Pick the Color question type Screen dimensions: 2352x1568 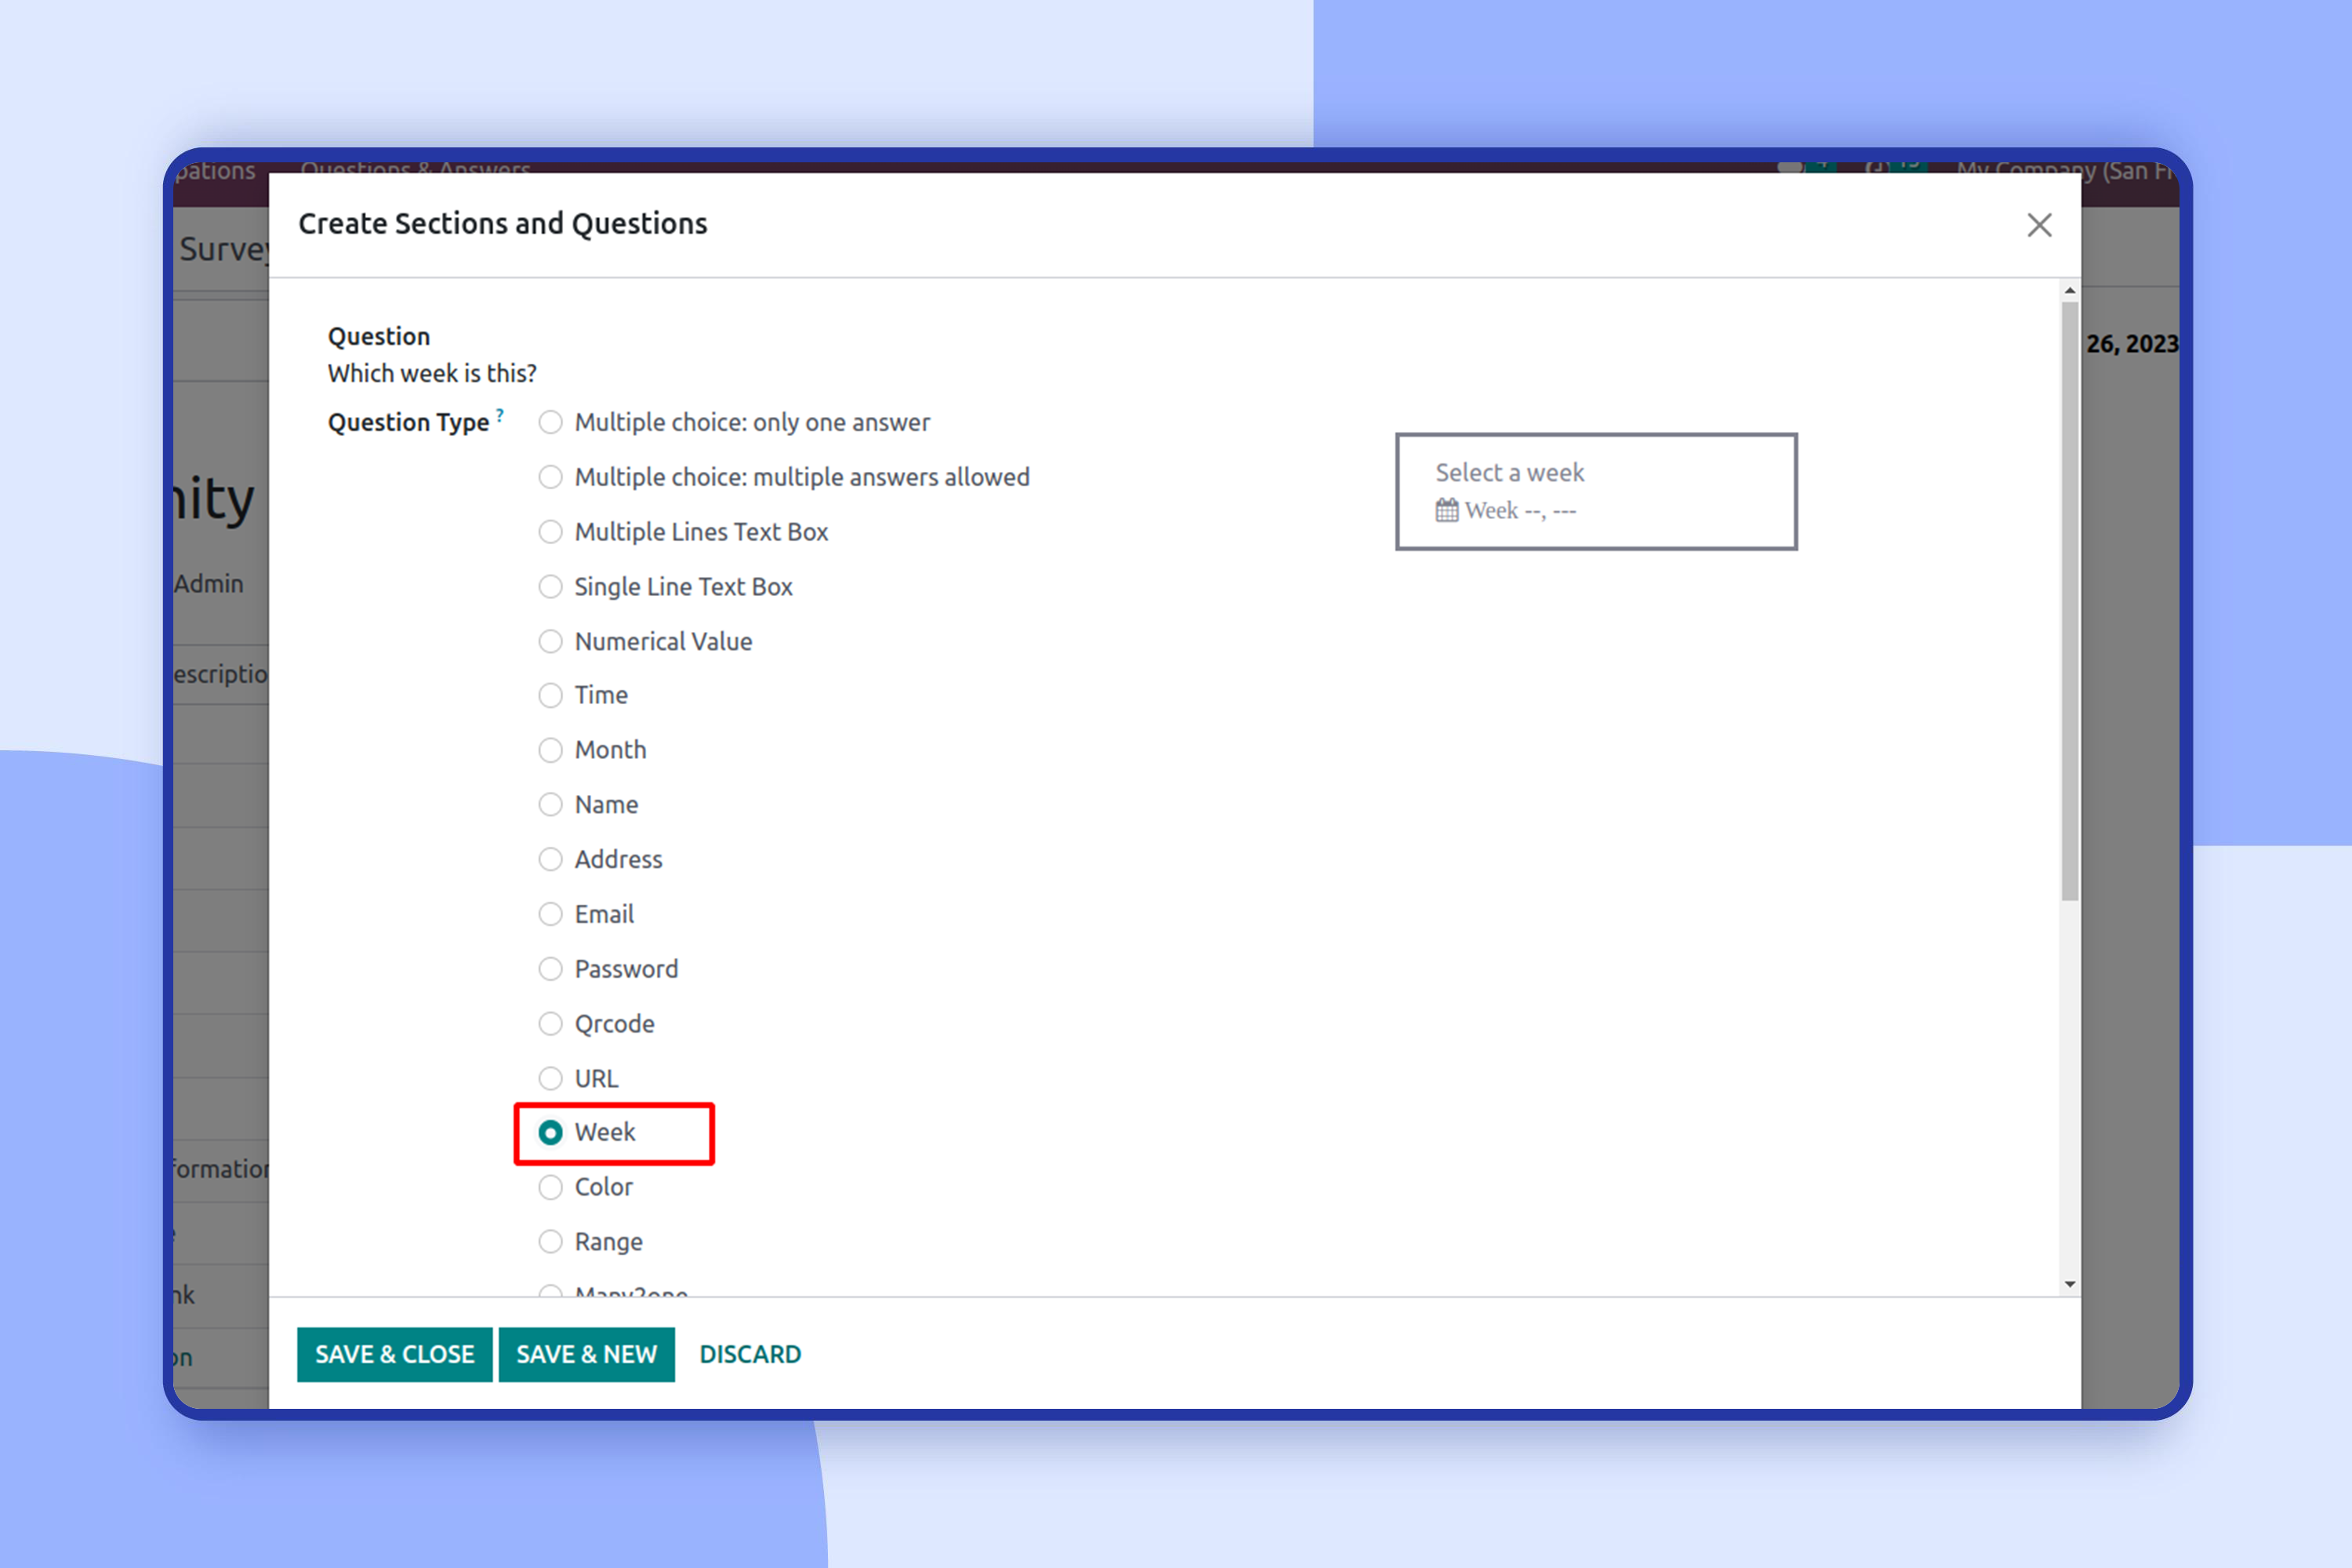[551, 1187]
